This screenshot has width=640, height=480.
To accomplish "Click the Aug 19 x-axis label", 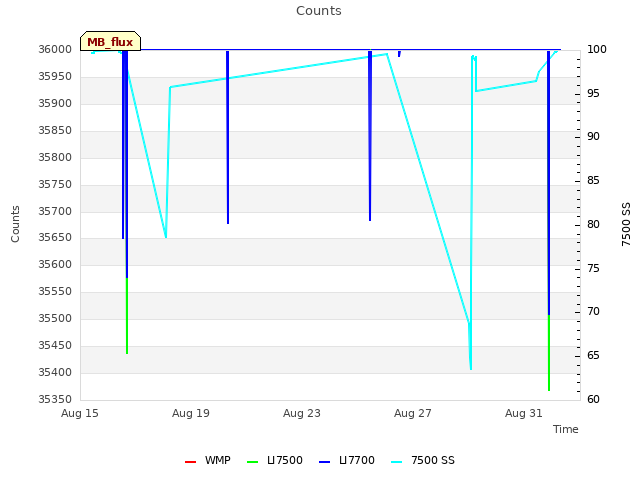I will click(191, 413).
